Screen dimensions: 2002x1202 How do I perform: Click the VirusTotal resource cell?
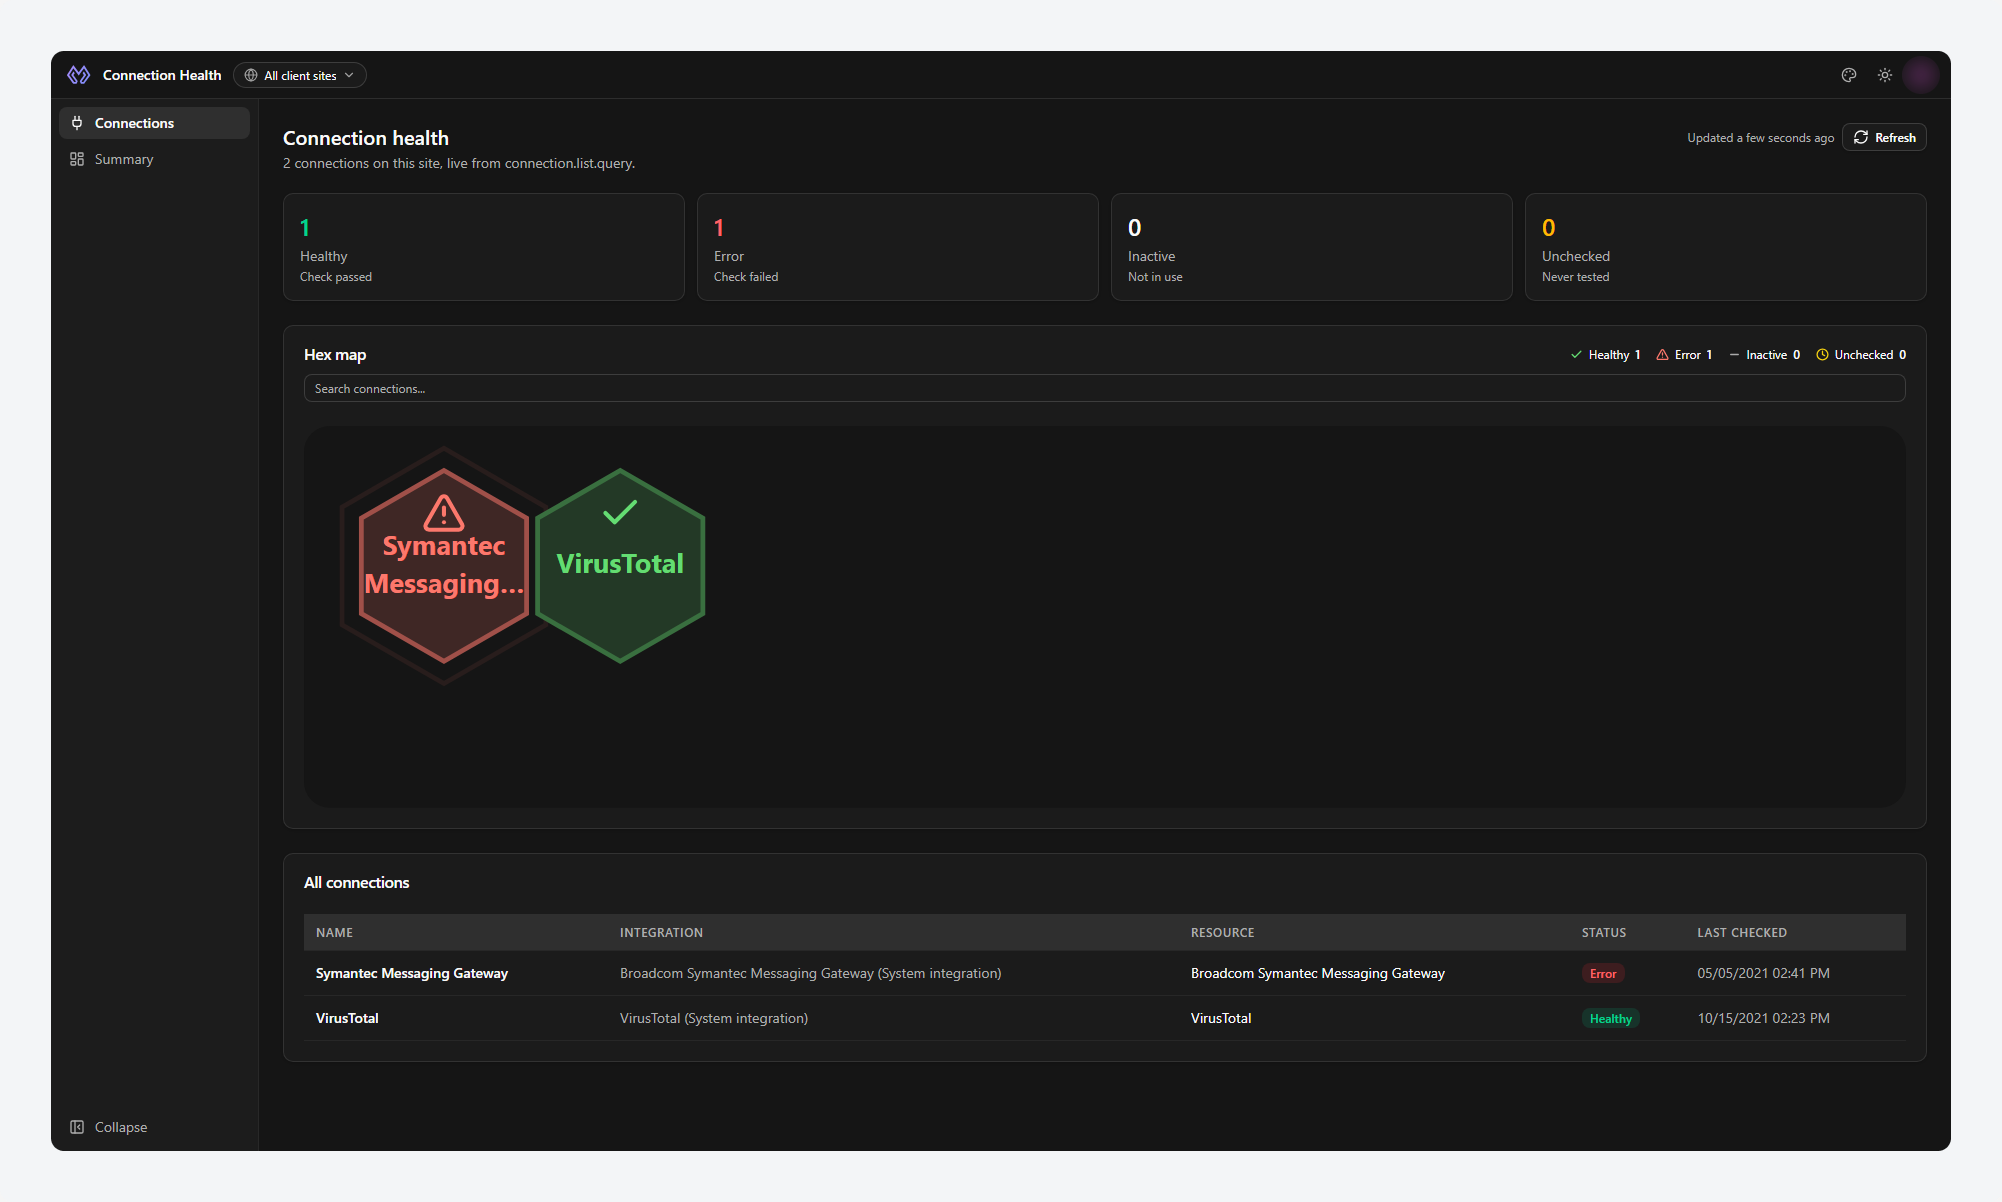pyautogui.click(x=1221, y=1018)
